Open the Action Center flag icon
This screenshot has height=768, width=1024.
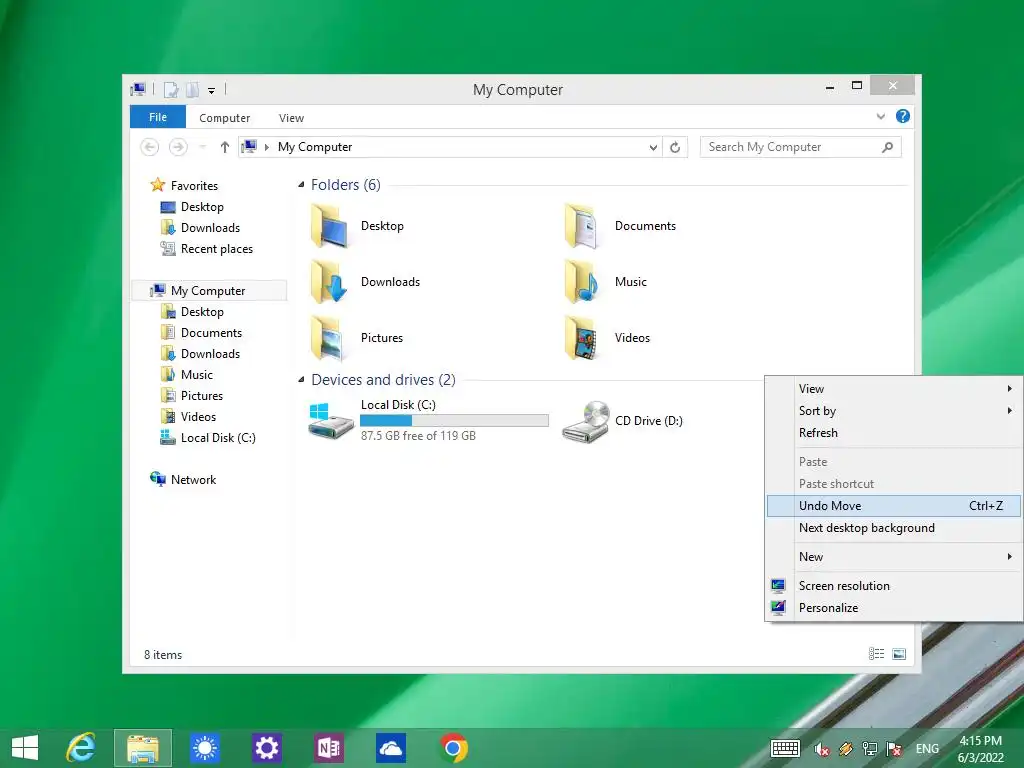click(893, 749)
